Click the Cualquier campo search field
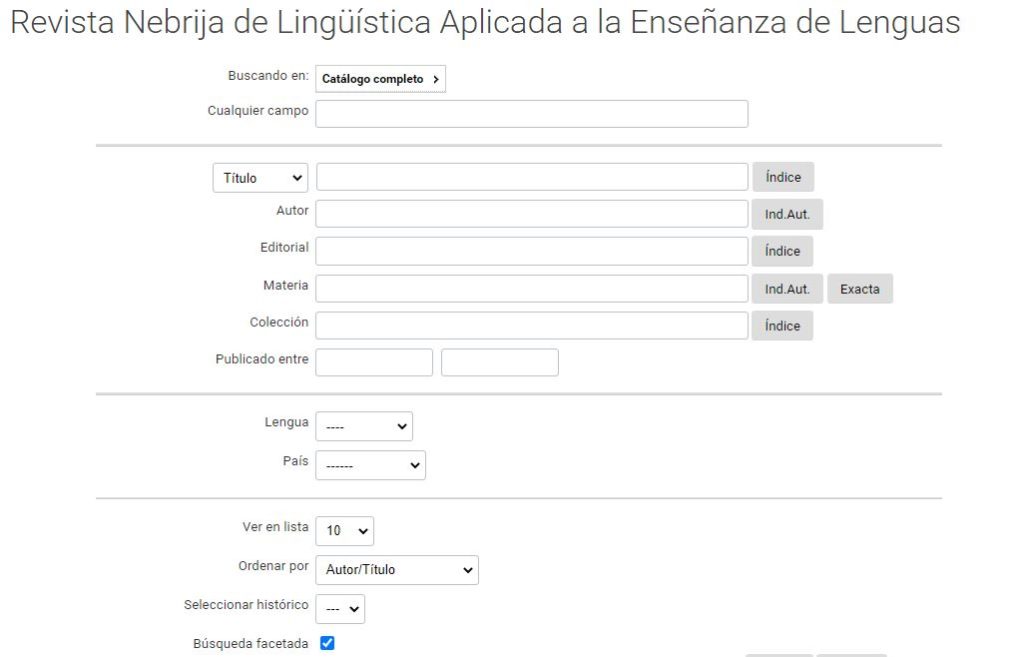 click(x=532, y=114)
